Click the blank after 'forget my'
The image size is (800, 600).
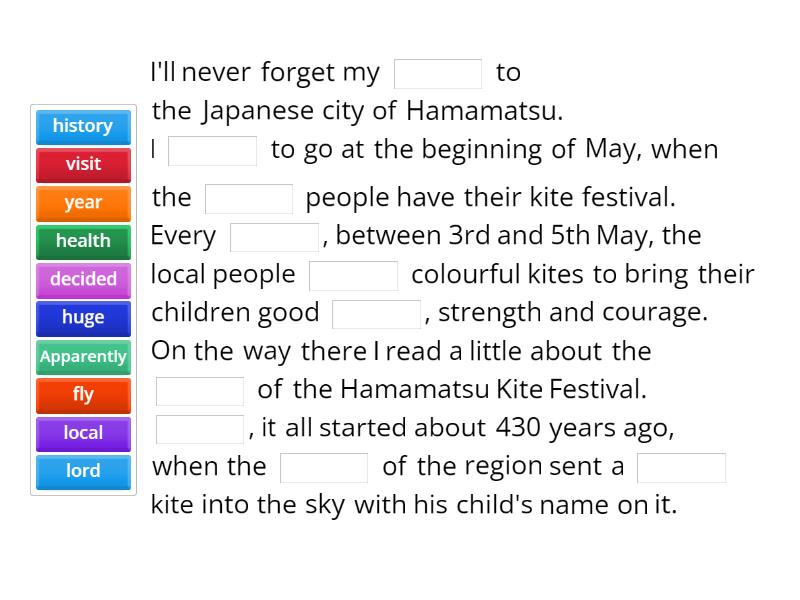click(x=439, y=72)
